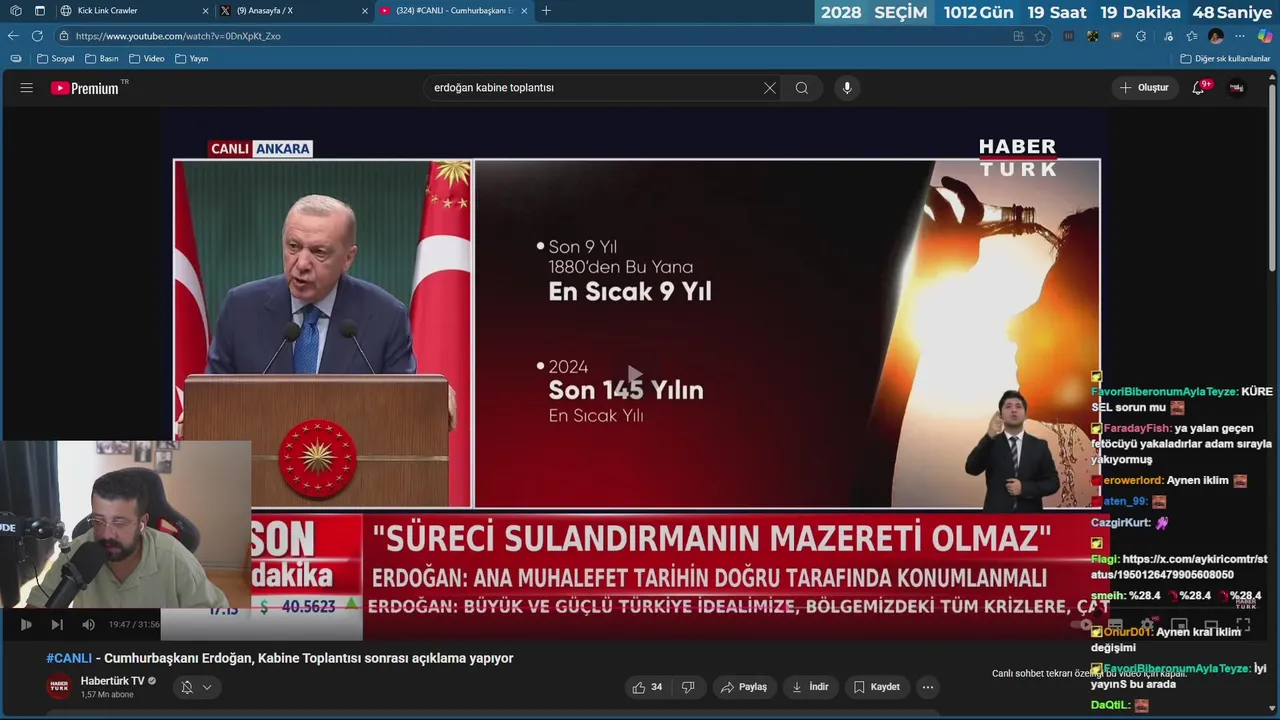Image resolution: width=1280 pixels, height=720 pixels.
Task: Reload the page with the refresh icon
Action: click(37, 36)
